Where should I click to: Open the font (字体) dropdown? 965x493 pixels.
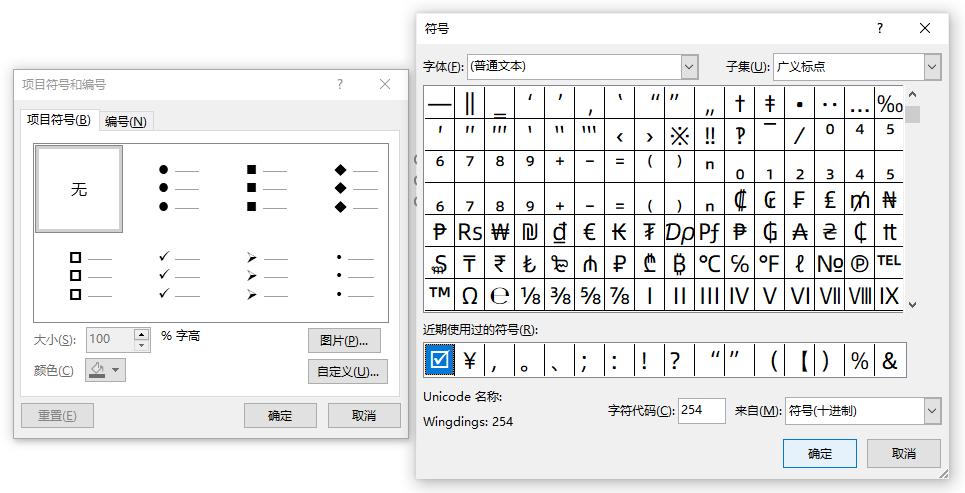click(689, 67)
